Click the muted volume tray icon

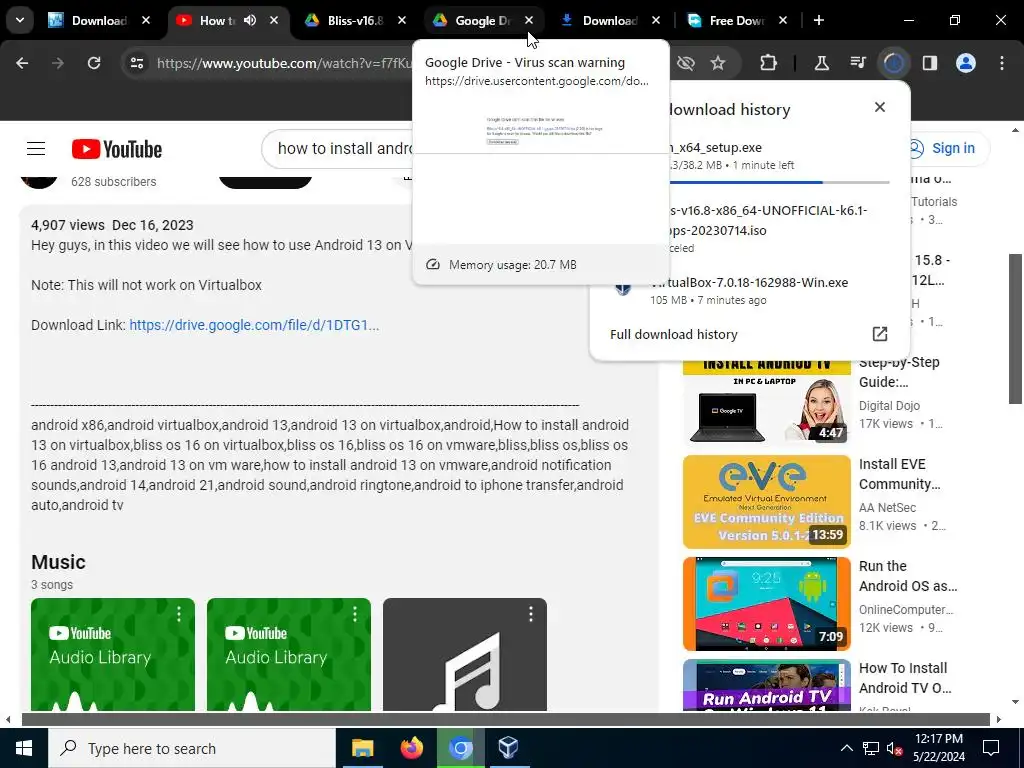point(894,748)
